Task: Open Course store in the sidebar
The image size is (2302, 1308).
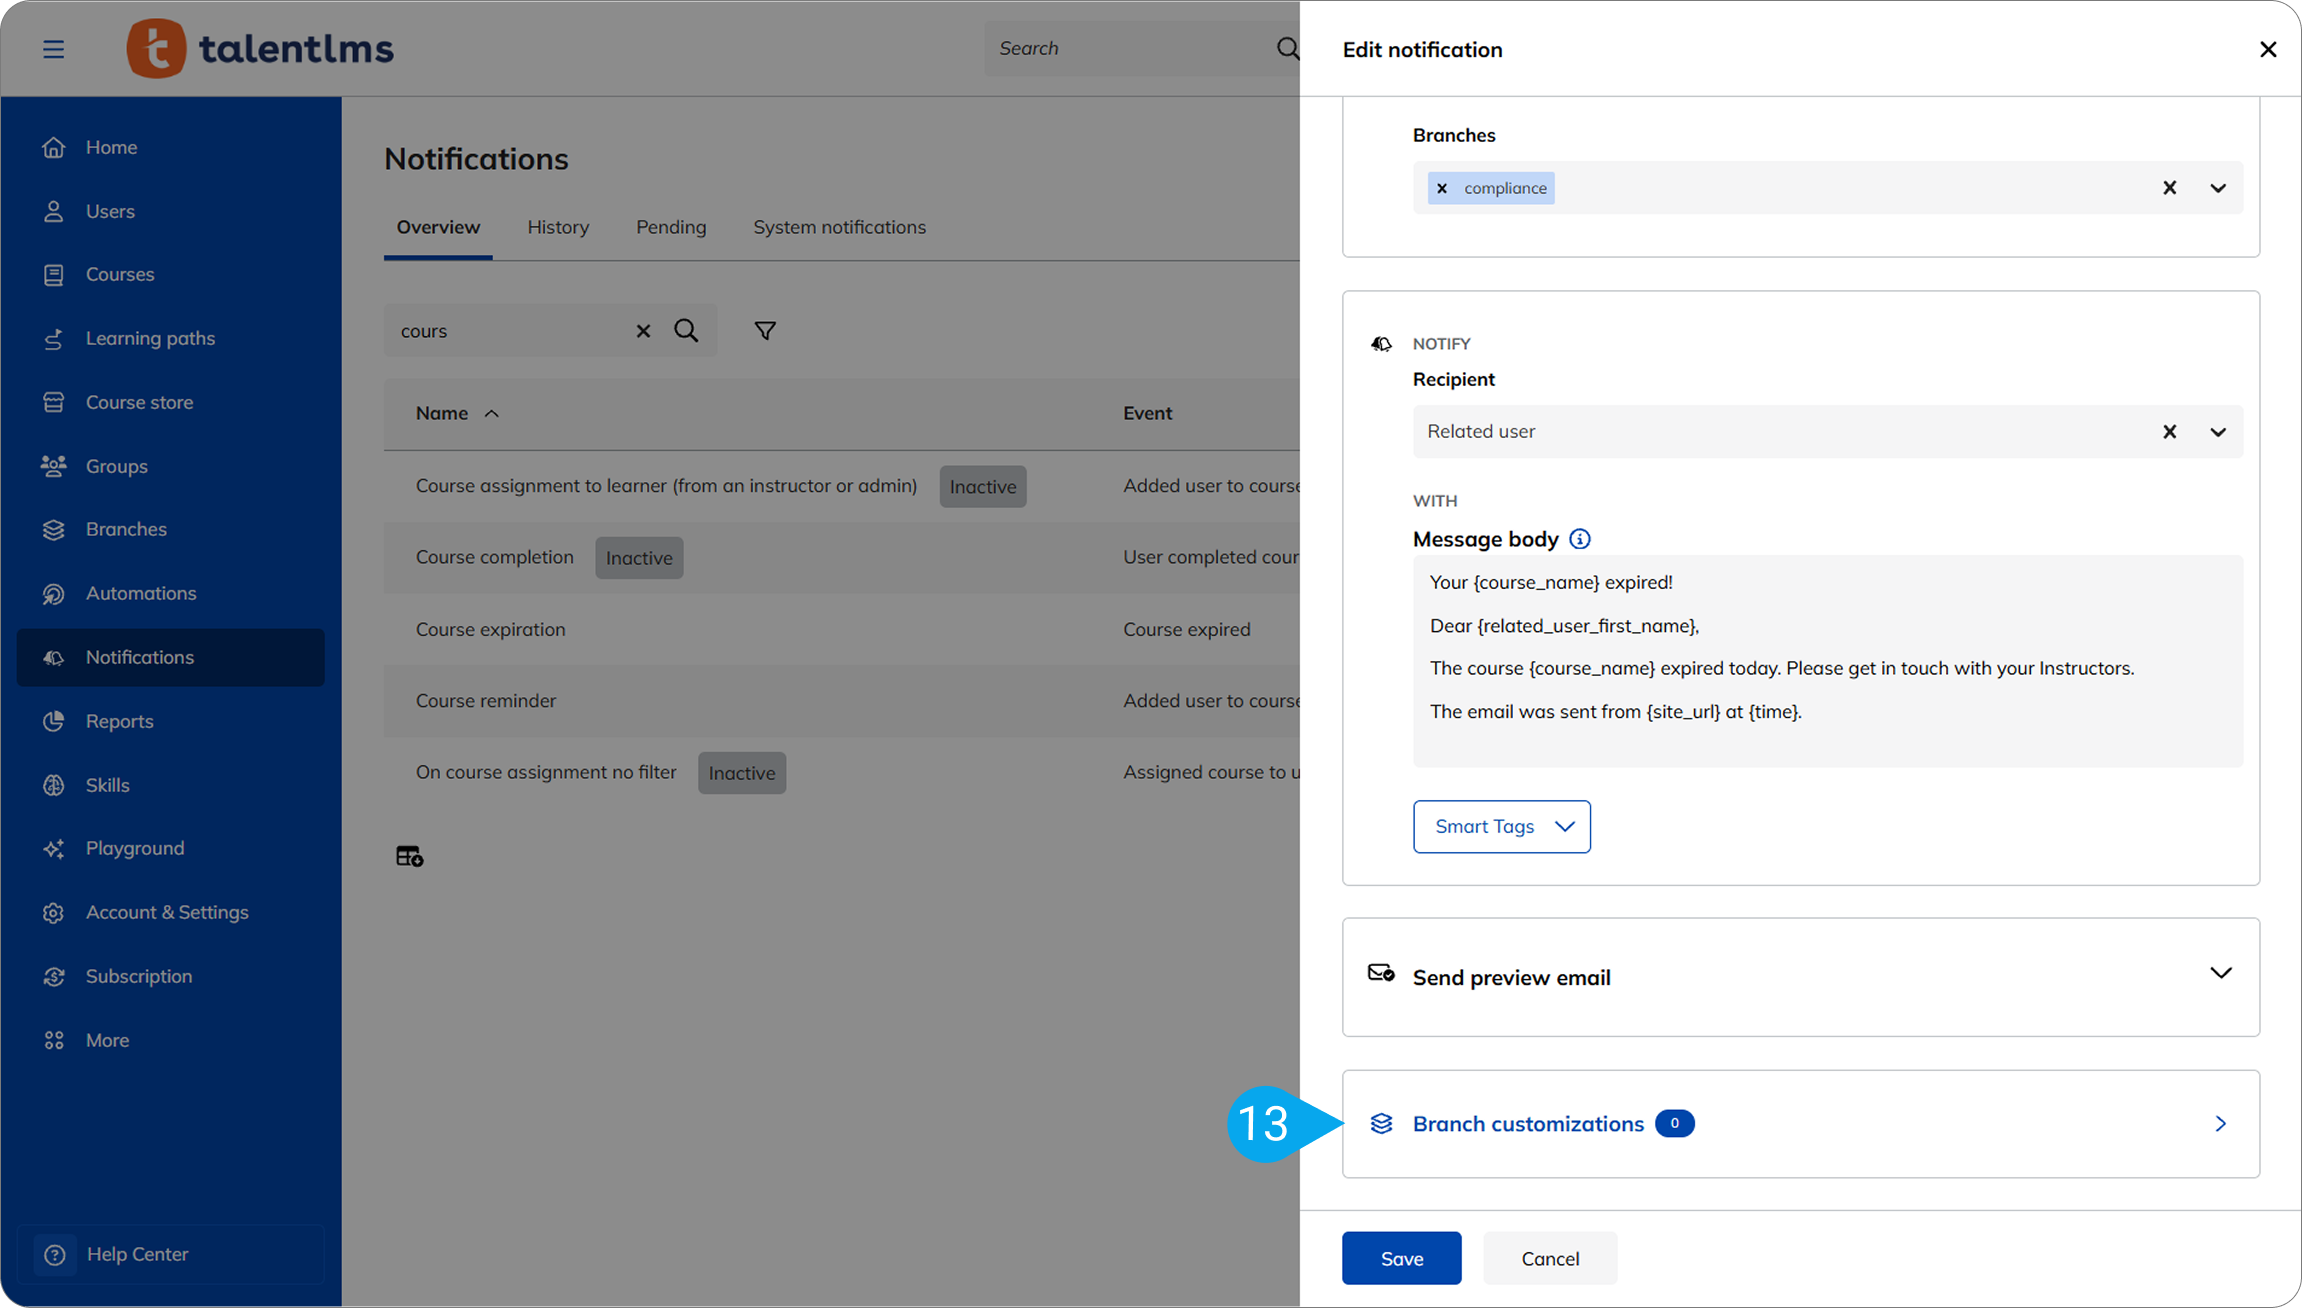Action: (x=170, y=402)
